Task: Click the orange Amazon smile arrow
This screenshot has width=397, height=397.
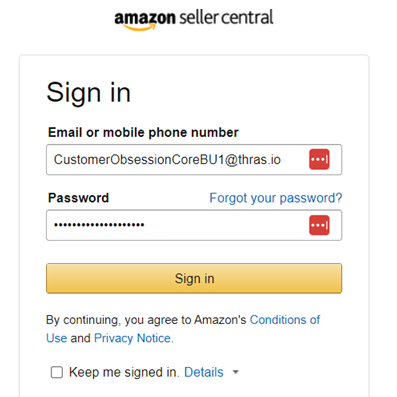Action: 140,28
